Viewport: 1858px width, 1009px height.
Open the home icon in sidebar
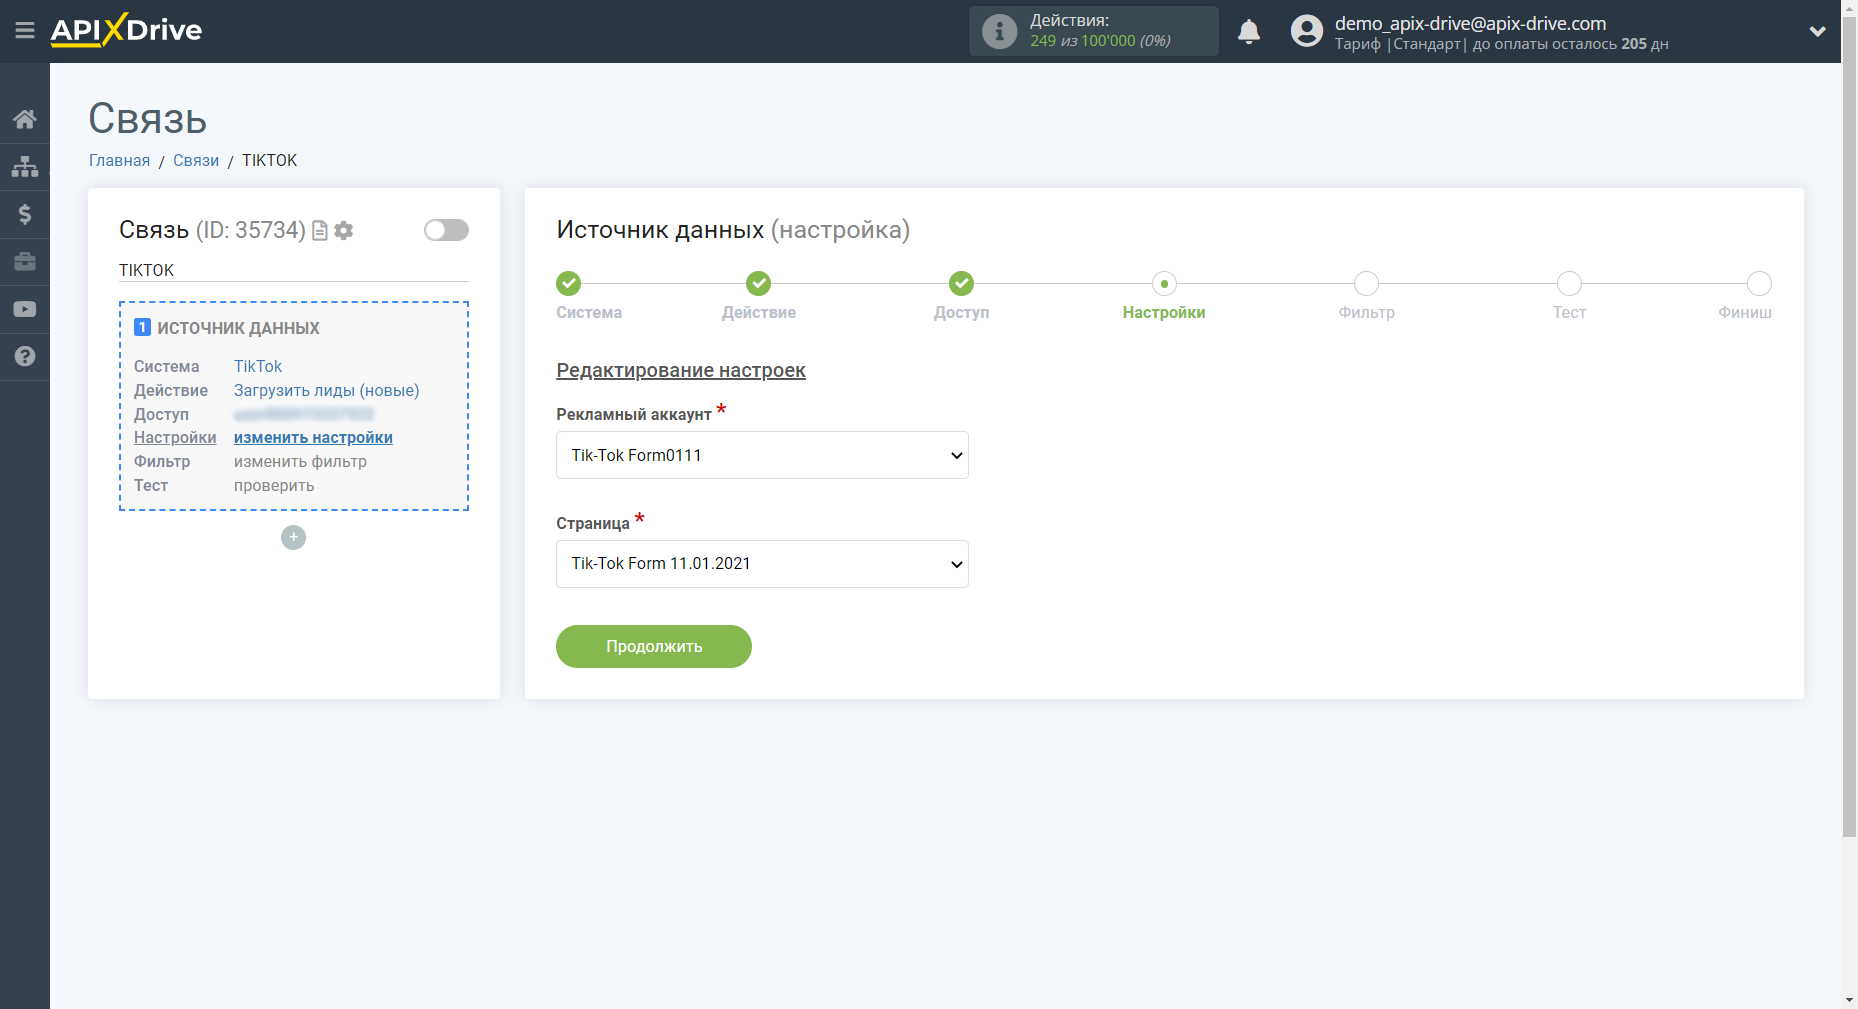point(25,119)
